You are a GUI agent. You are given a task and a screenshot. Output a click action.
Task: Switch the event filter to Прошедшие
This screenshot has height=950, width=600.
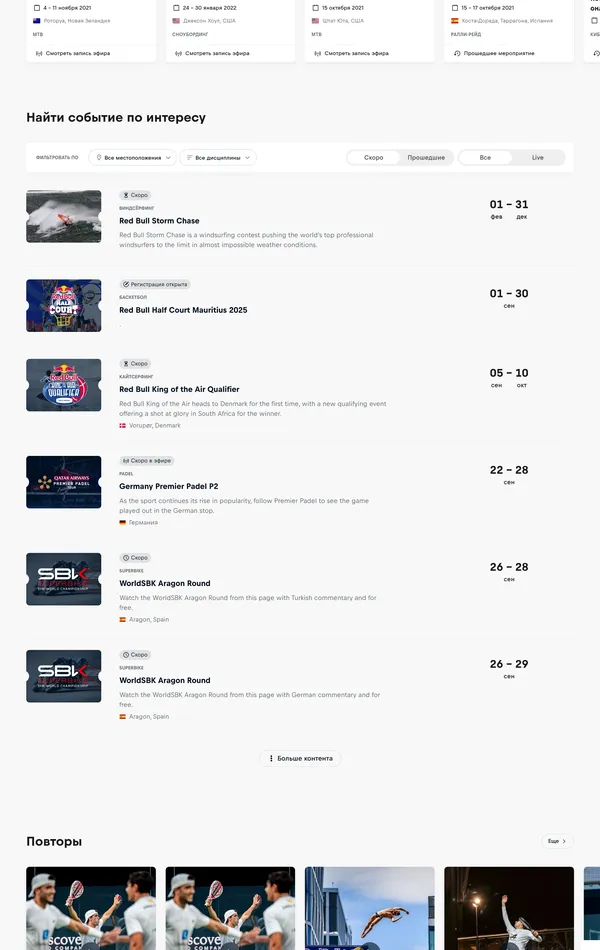point(426,158)
